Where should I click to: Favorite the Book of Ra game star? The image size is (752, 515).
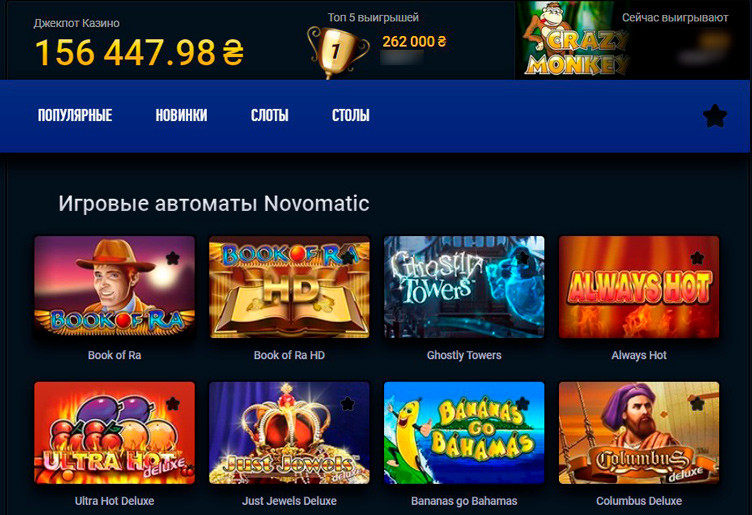click(x=173, y=258)
